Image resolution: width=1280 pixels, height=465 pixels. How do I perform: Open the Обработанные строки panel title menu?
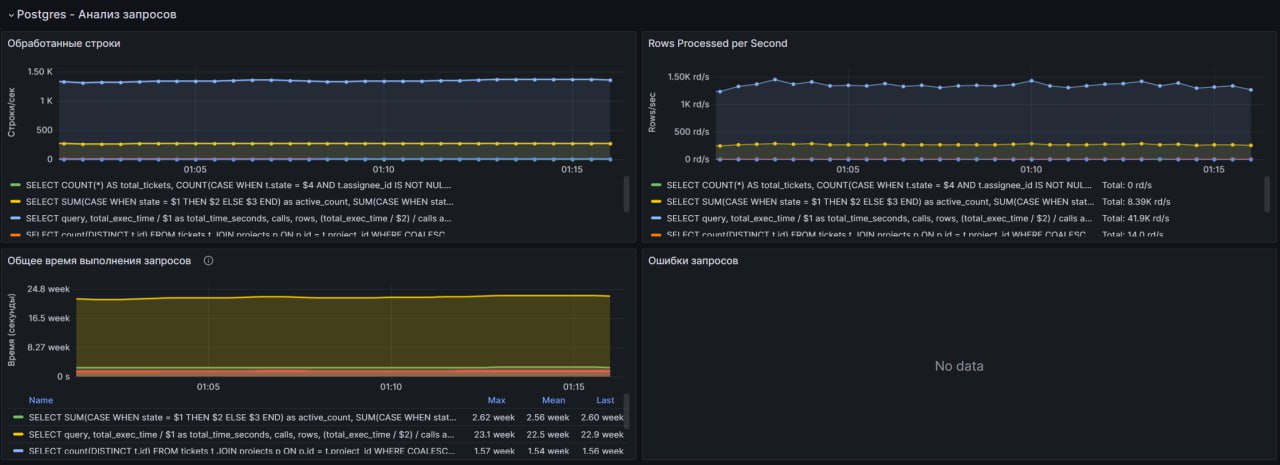tap(64, 44)
